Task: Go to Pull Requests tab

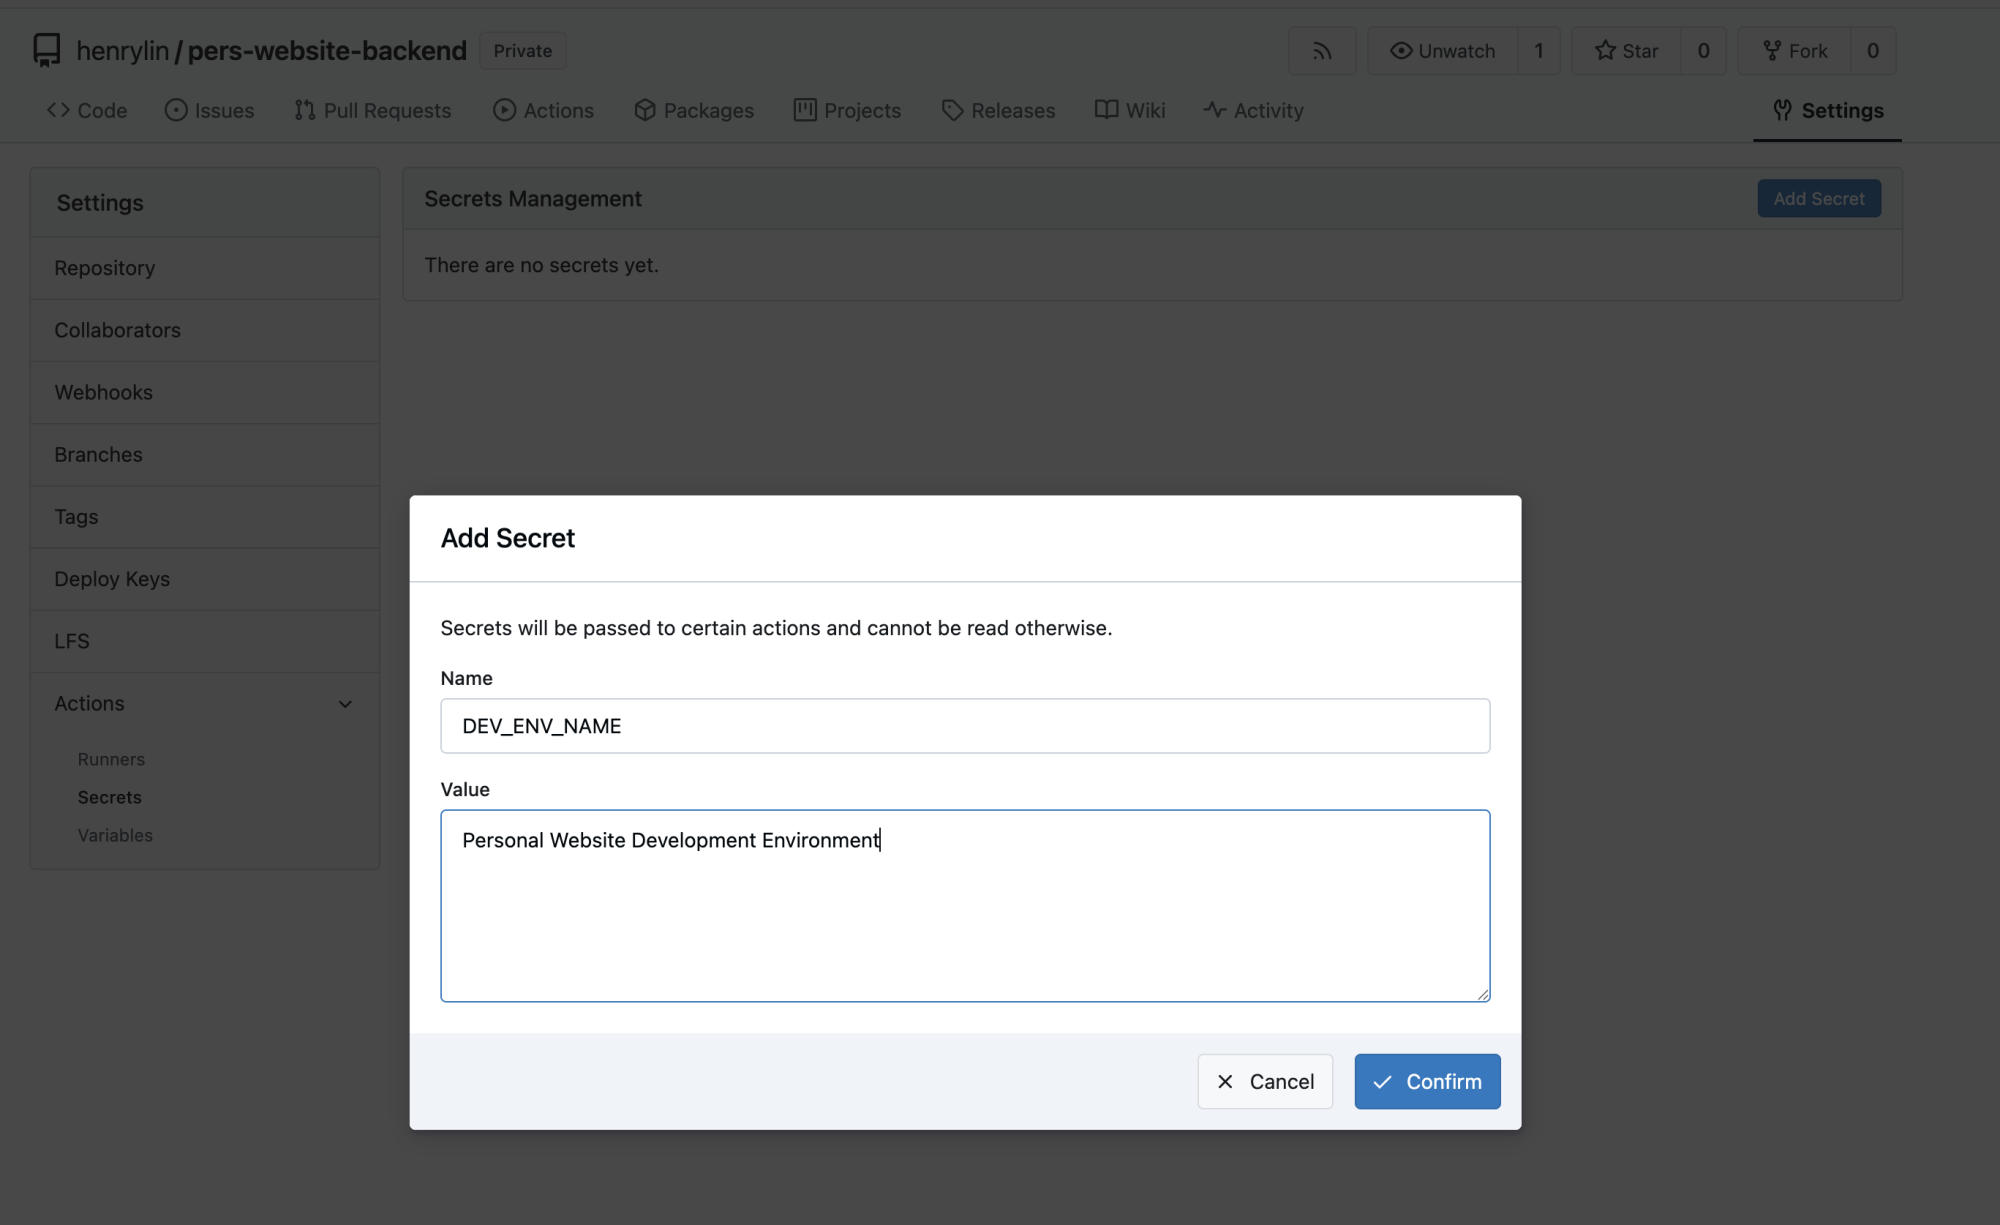Action: tap(373, 111)
